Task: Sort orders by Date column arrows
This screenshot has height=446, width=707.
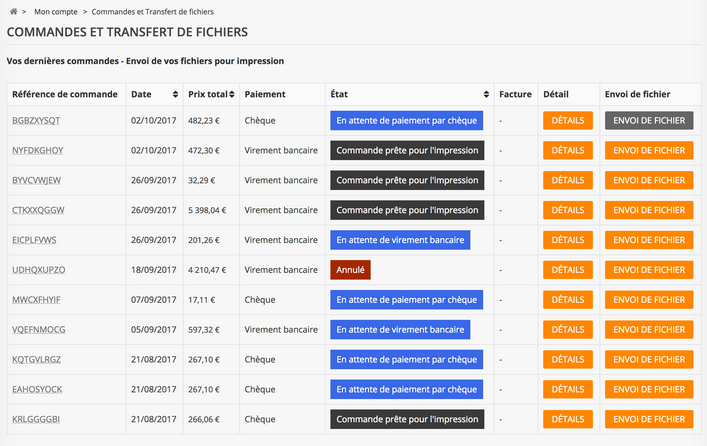Action: 175,94
